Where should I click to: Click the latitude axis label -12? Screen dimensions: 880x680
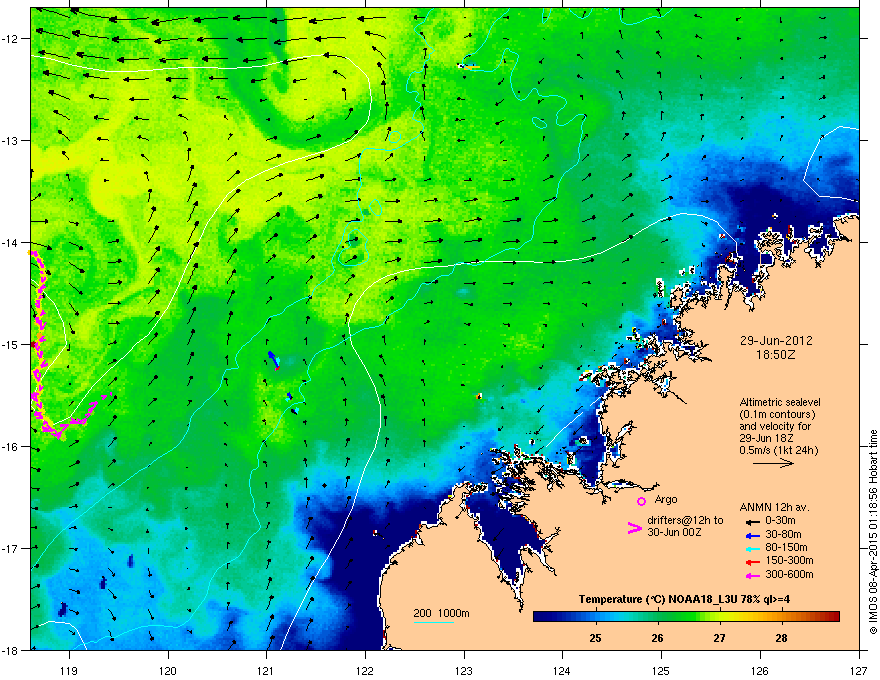pos(12,38)
